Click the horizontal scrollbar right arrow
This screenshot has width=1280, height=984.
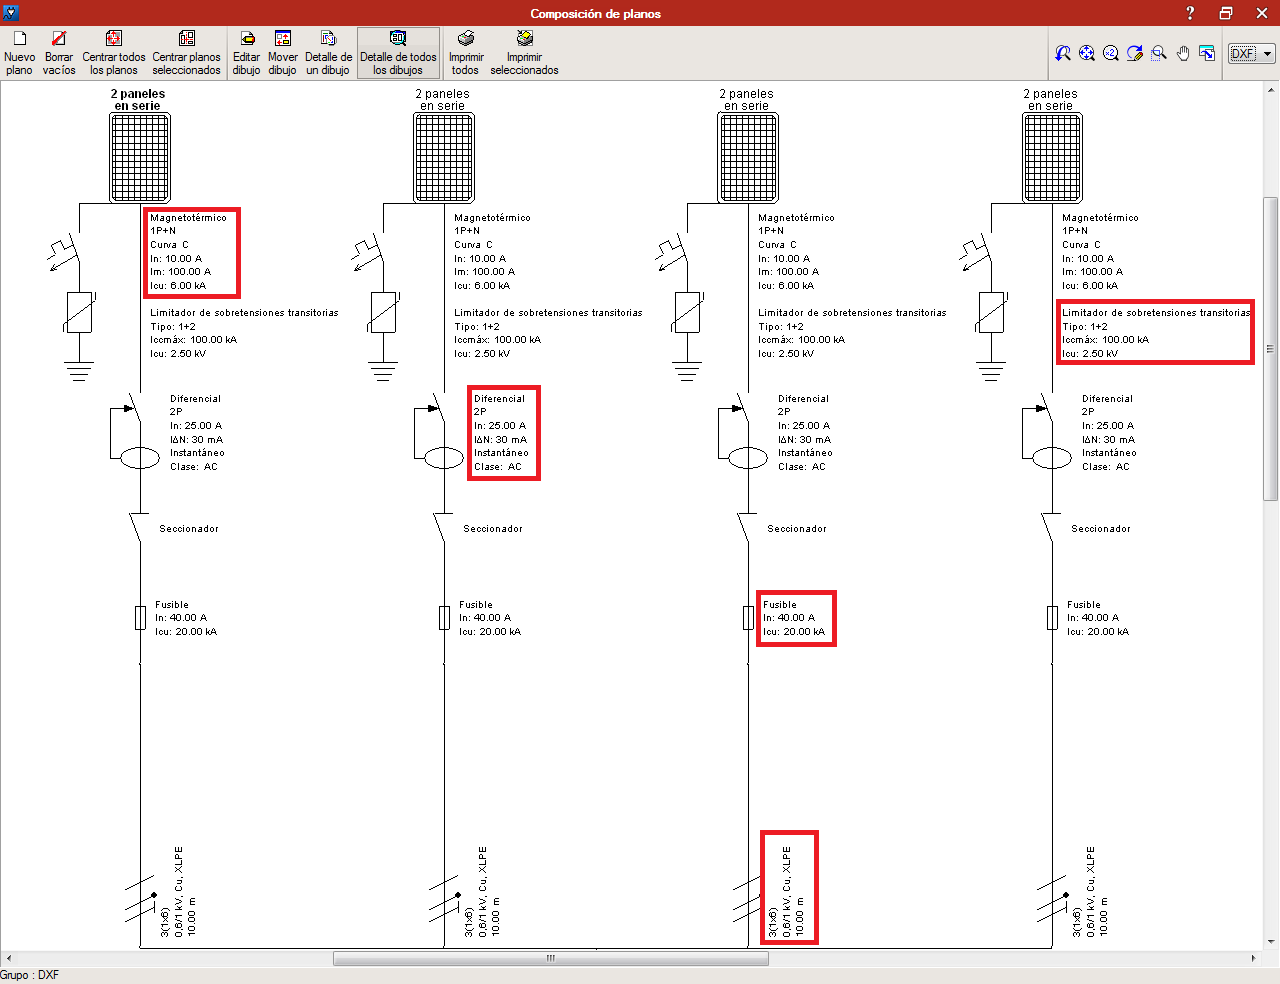[1254, 958]
